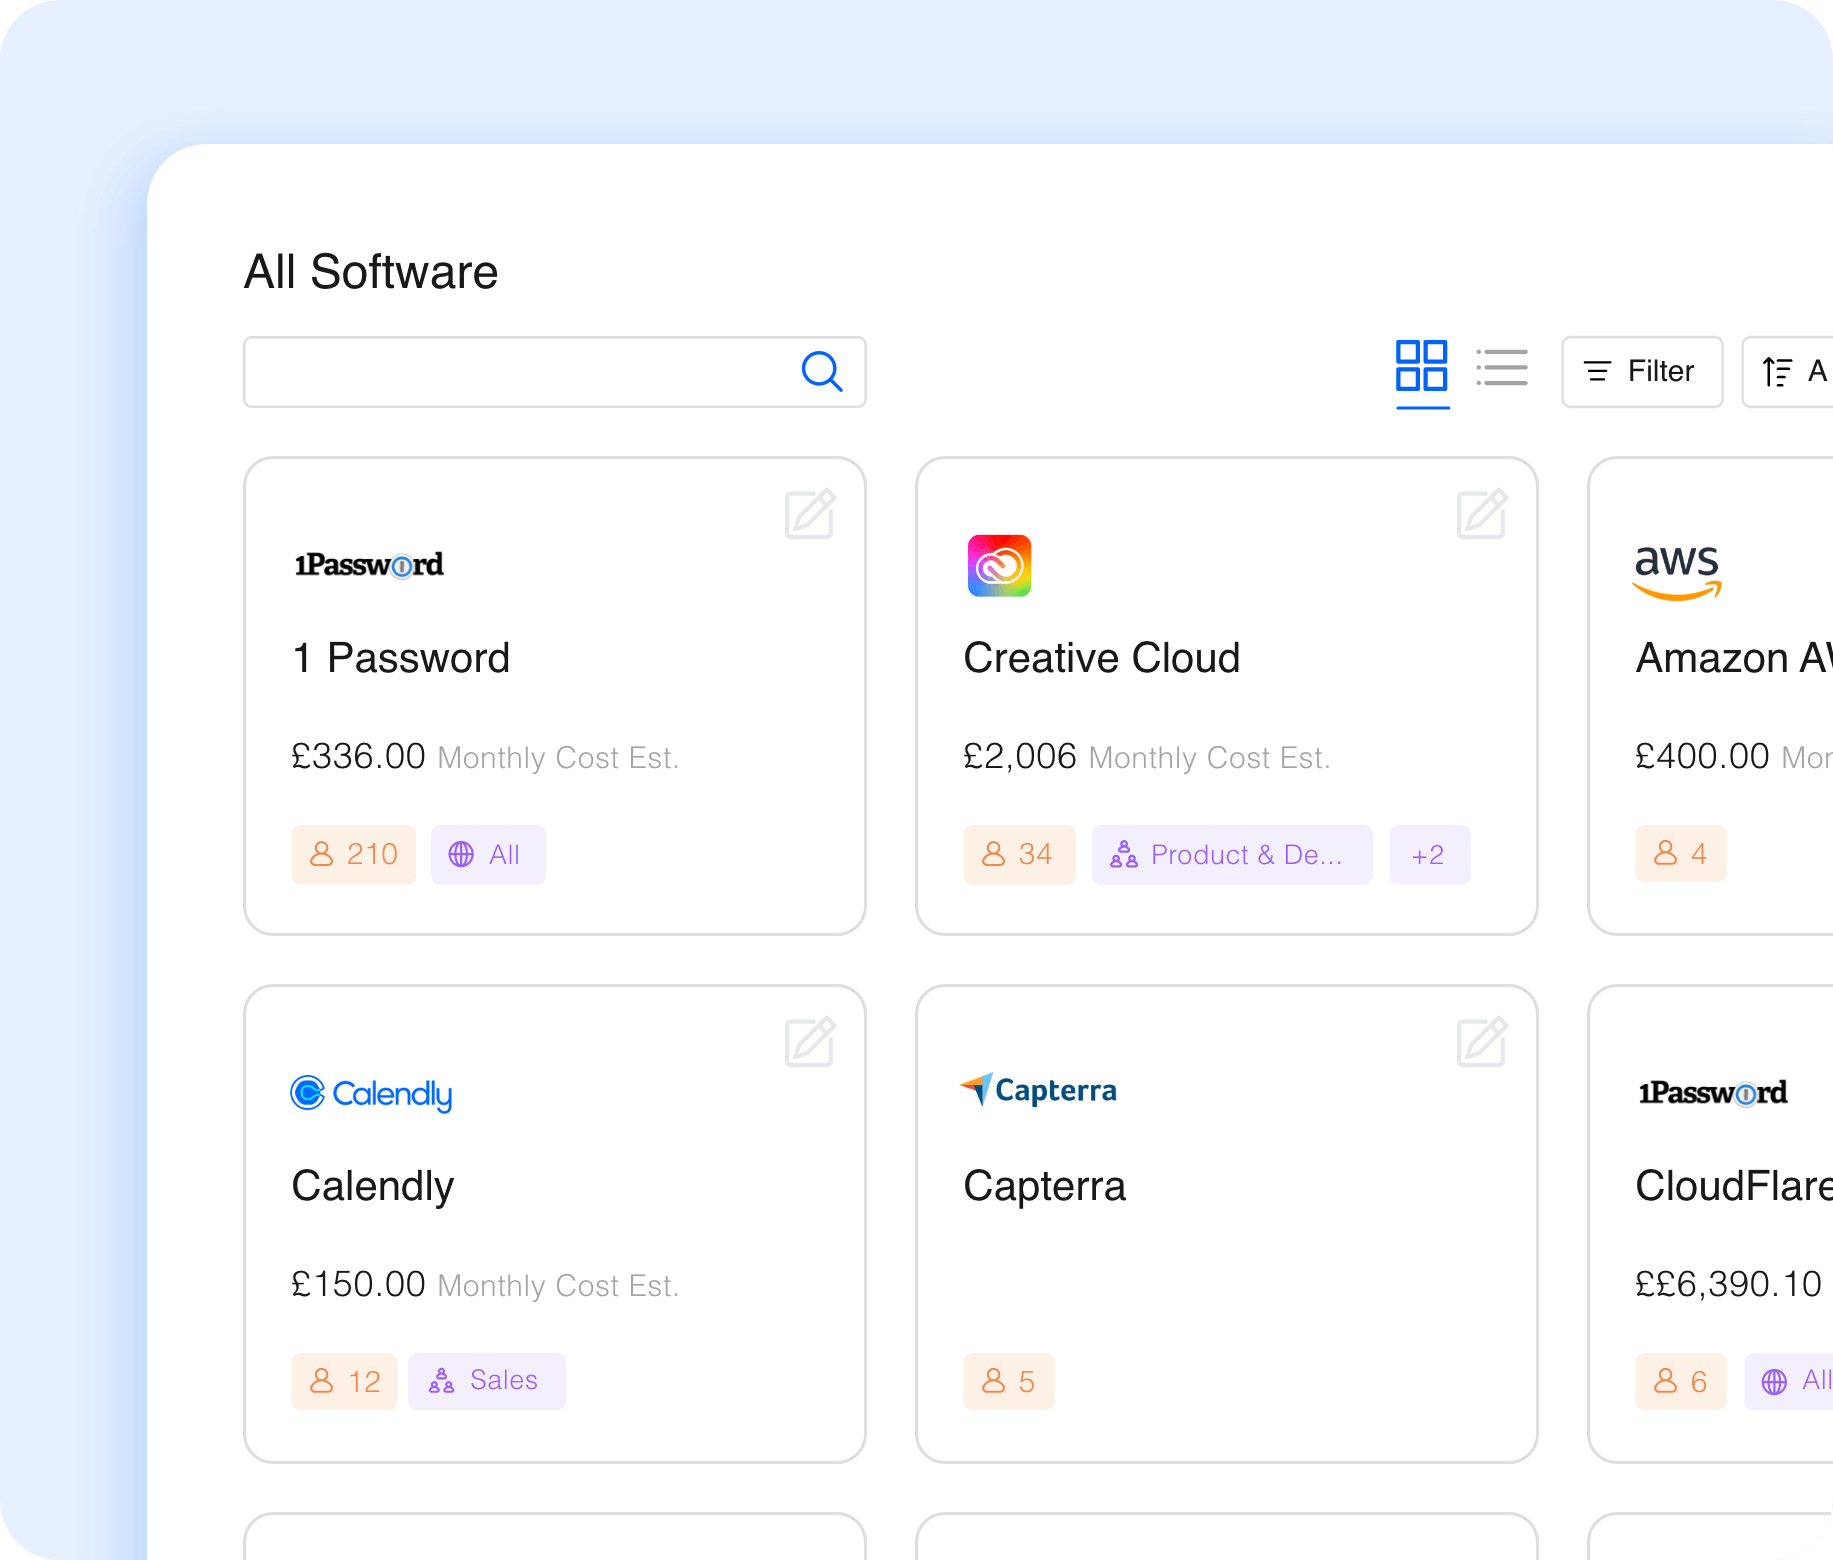
Task: Click the All tag on 1 Password
Action: click(488, 855)
